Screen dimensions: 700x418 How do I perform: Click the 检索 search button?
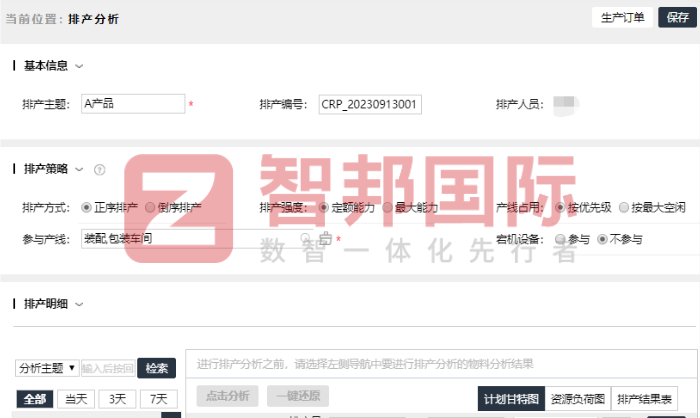pyautogui.click(x=156, y=368)
